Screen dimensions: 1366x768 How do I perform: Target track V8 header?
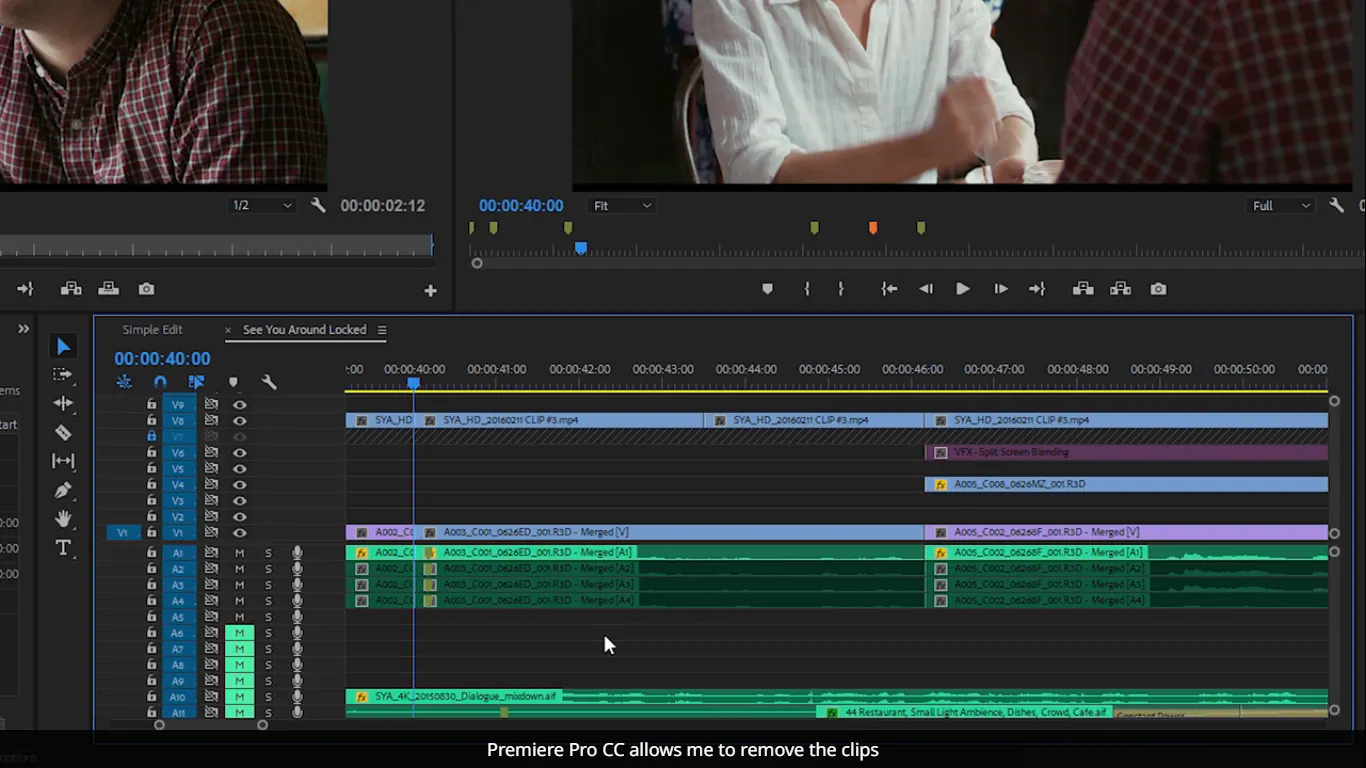(x=178, y=421)
